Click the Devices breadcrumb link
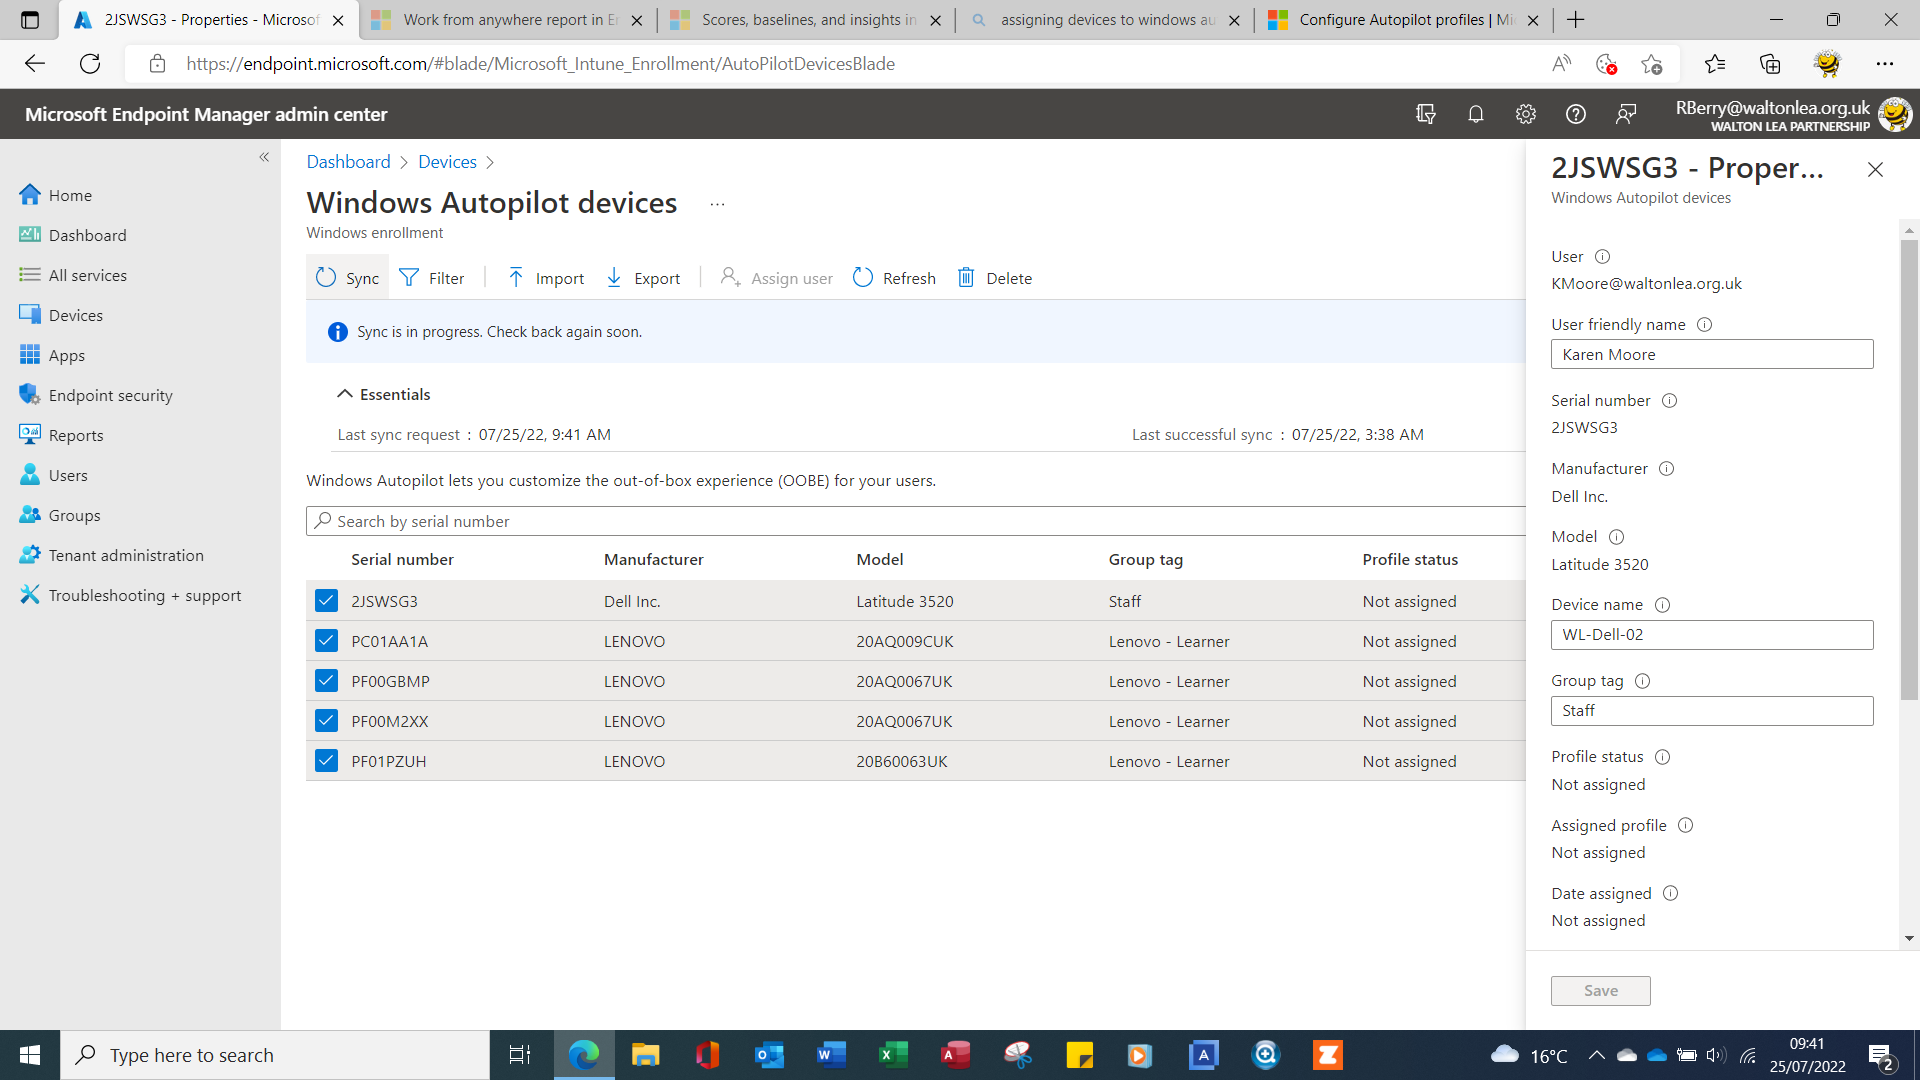This screenshot has height=1080, width=1920. [447, 162]
